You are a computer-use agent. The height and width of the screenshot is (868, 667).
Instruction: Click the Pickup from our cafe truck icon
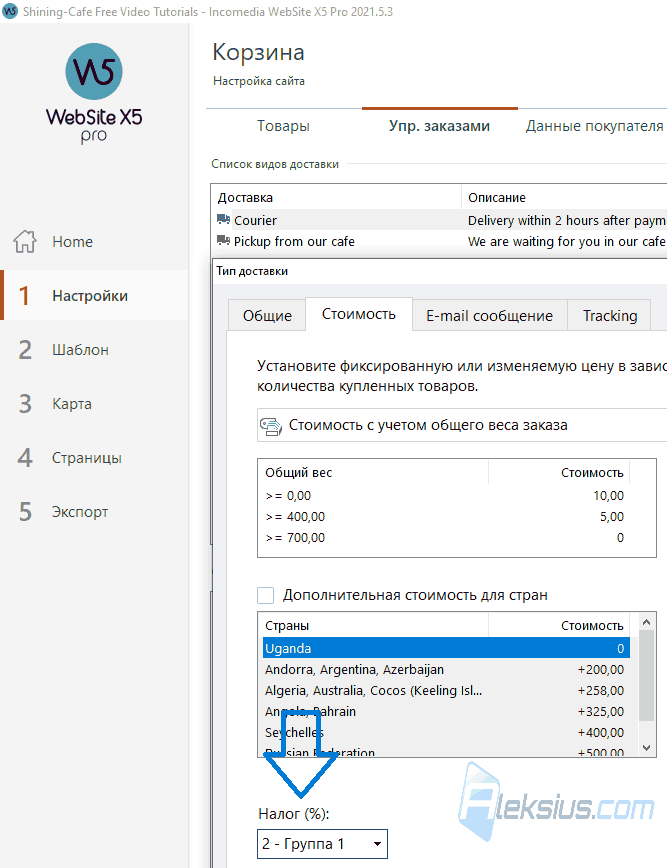click(x=223, y=241)
